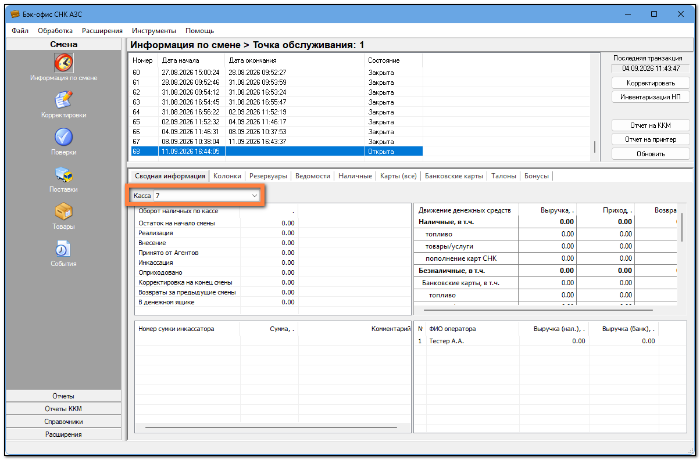Switch to the Бонусы tab

pyautogui.click(x=536, y=176)
